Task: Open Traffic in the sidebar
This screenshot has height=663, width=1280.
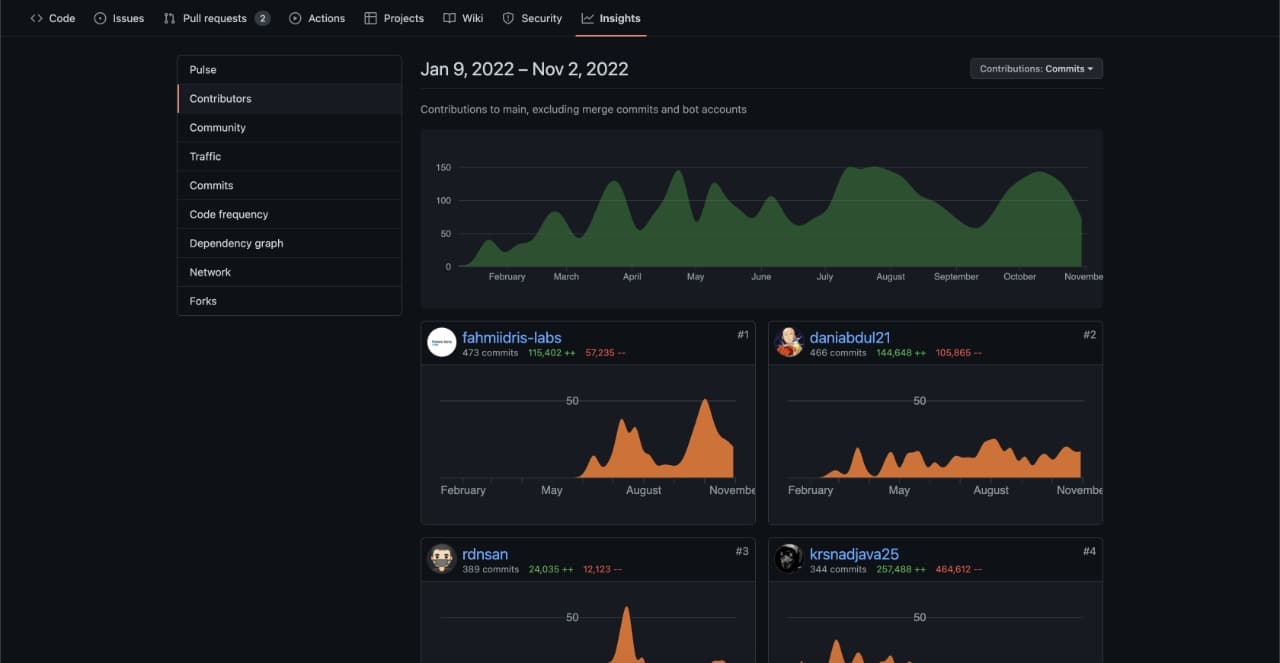Action: (x=289, y=157)
